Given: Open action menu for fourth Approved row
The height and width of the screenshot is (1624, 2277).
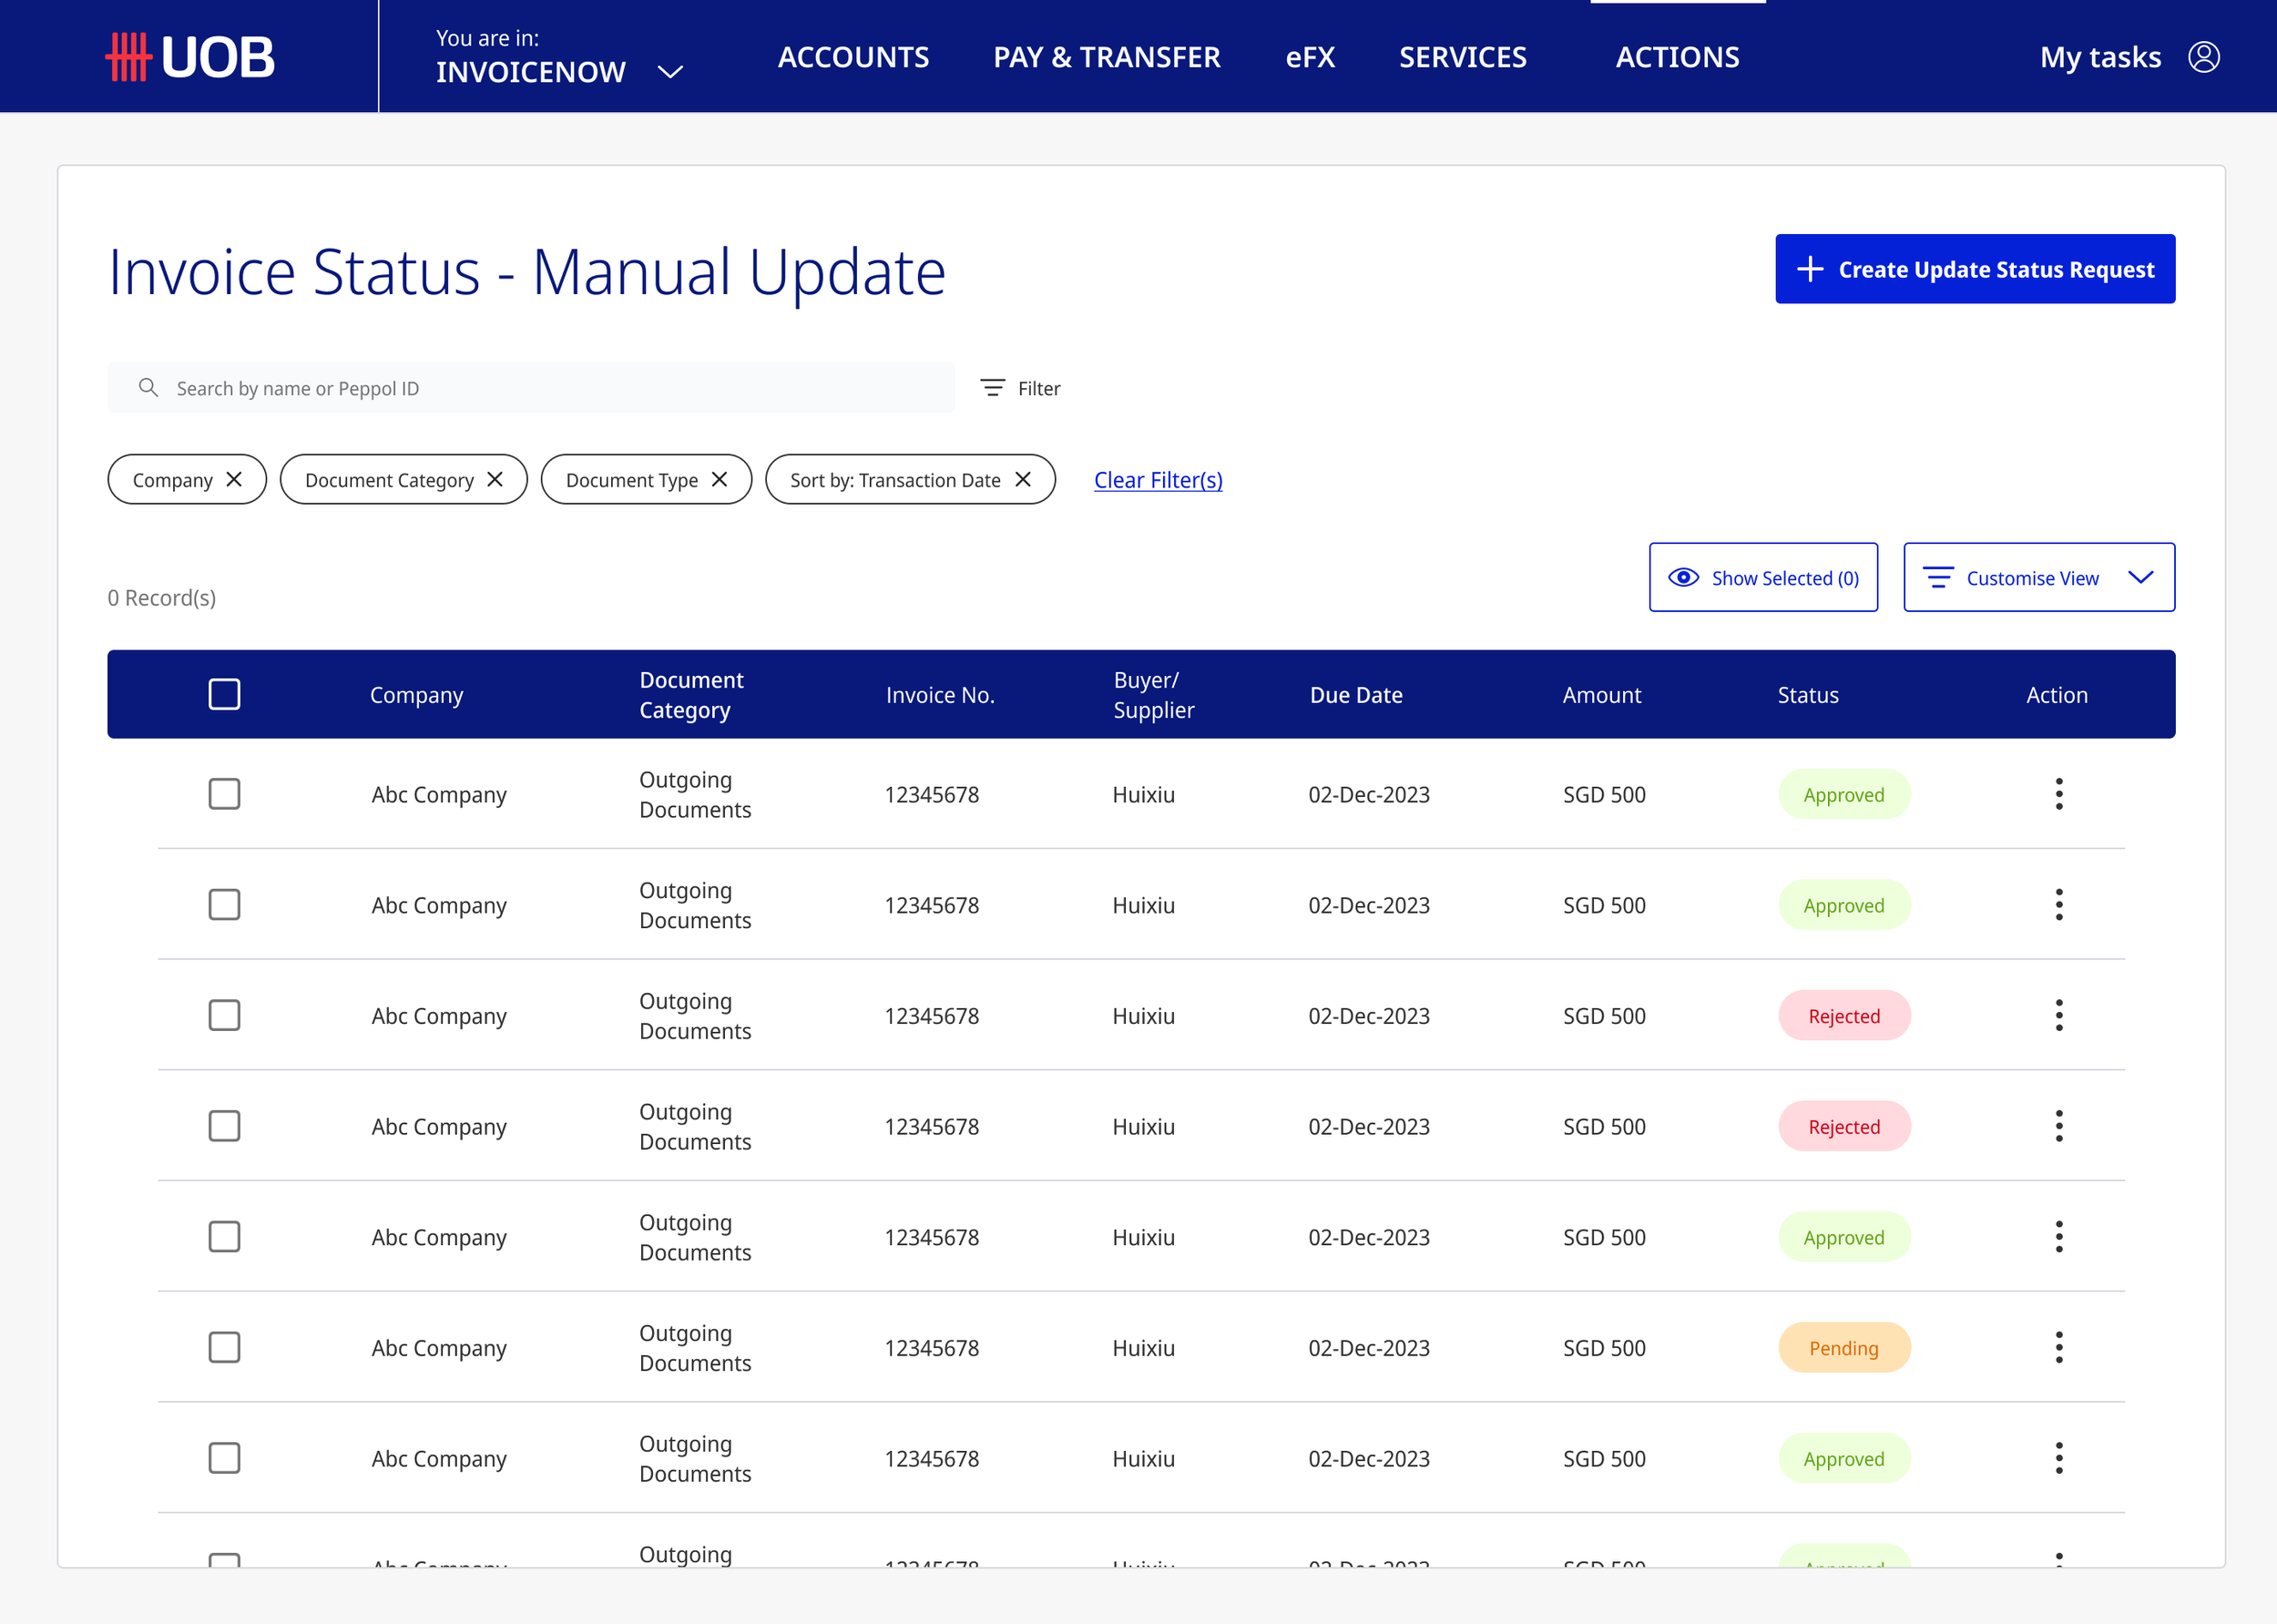Looking at the screenshot, I should (x=2059, y=1459).
